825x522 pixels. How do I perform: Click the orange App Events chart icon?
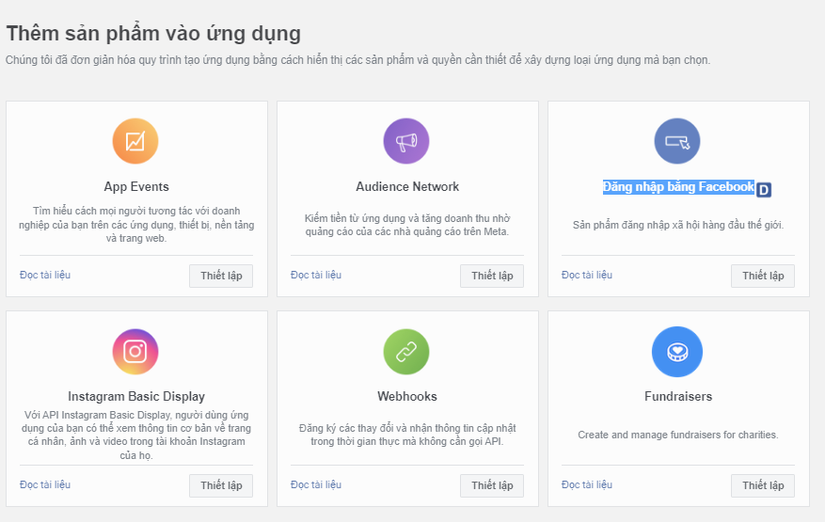pos(135,141)
